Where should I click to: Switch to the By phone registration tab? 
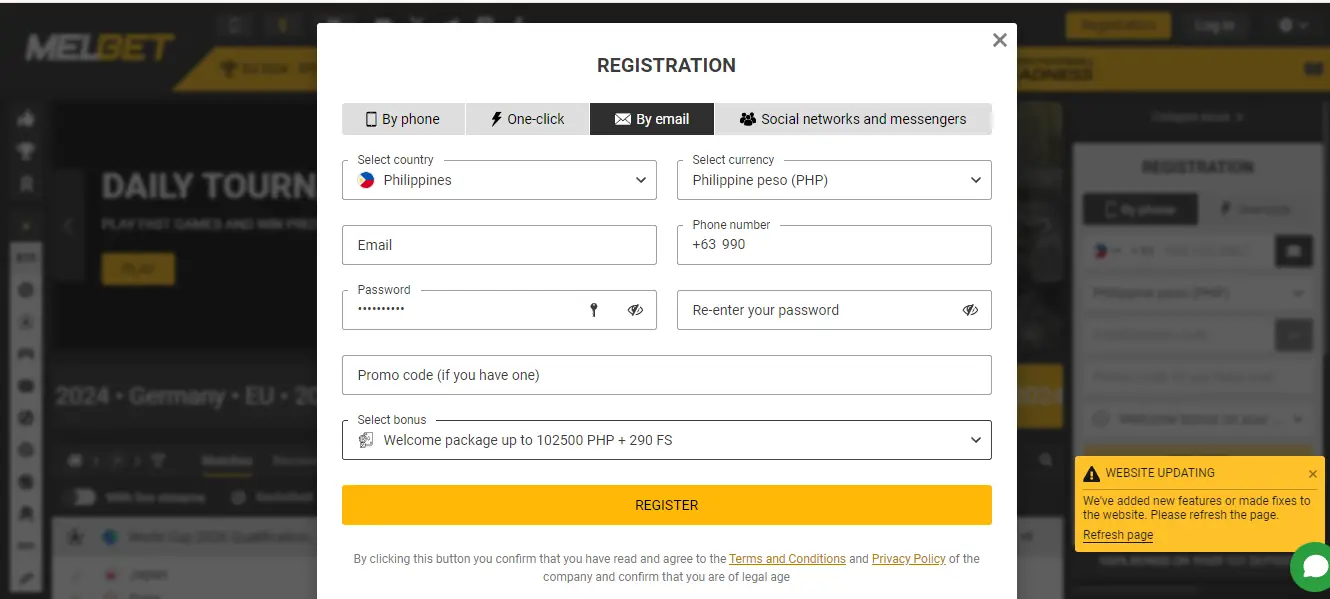pyautogui.click(x=403, y=118)
